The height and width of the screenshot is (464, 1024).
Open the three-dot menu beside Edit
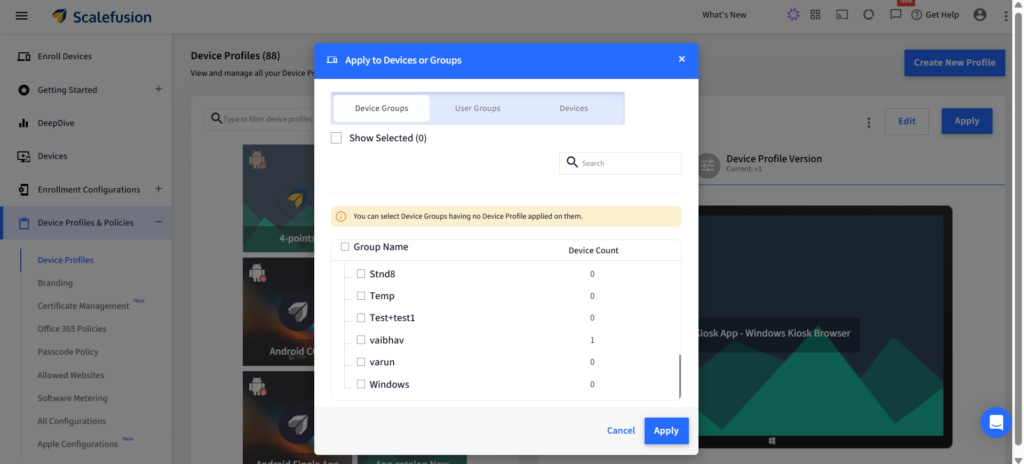(869, 122)
